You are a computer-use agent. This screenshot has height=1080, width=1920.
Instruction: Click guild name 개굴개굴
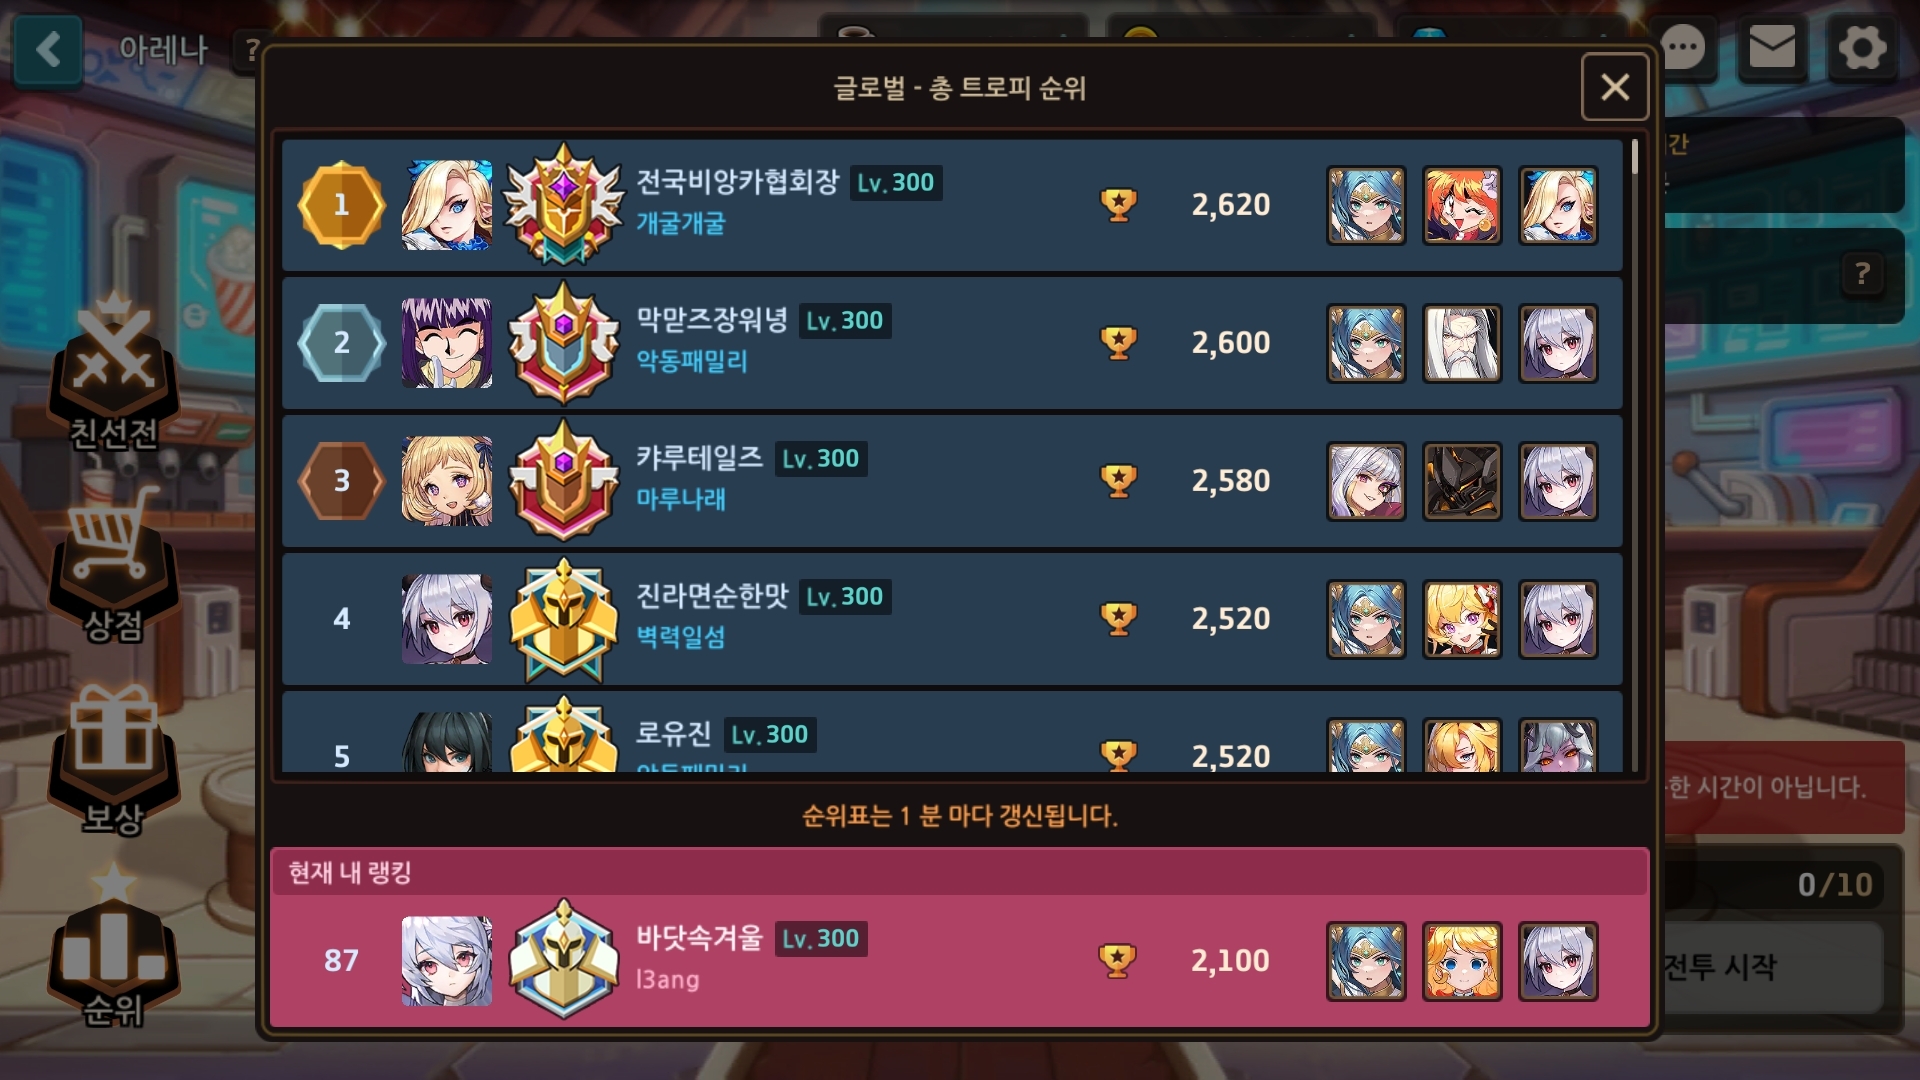681,223
